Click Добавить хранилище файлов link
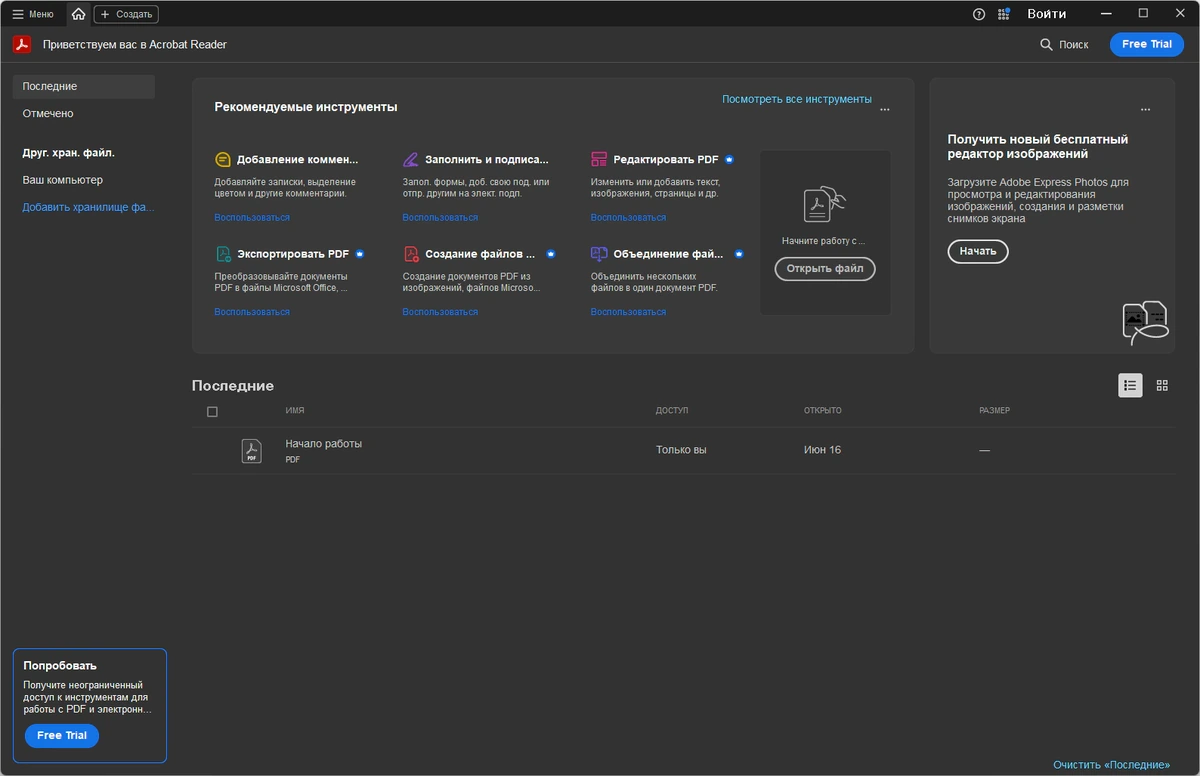 tap(89, 207)
